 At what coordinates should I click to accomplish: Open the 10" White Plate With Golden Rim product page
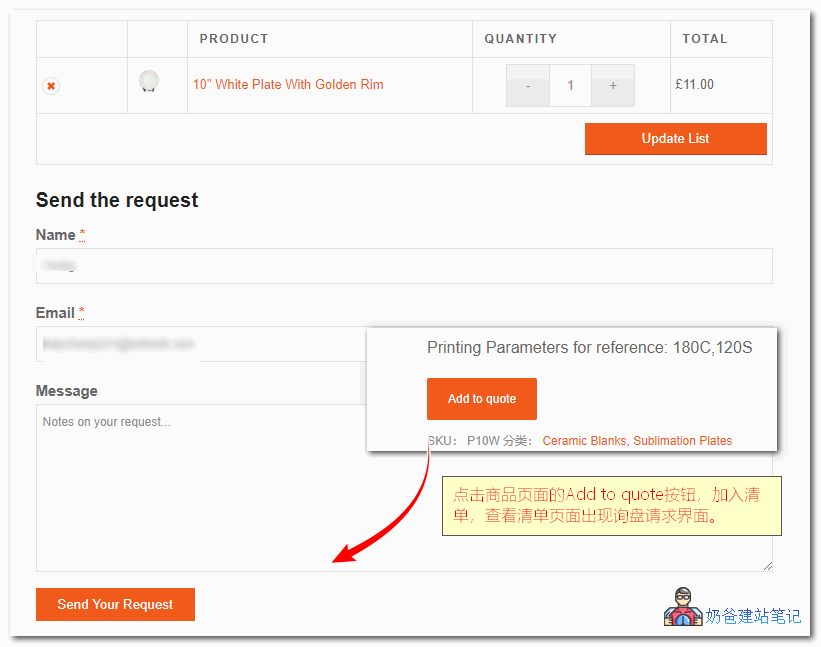[288, 85]
